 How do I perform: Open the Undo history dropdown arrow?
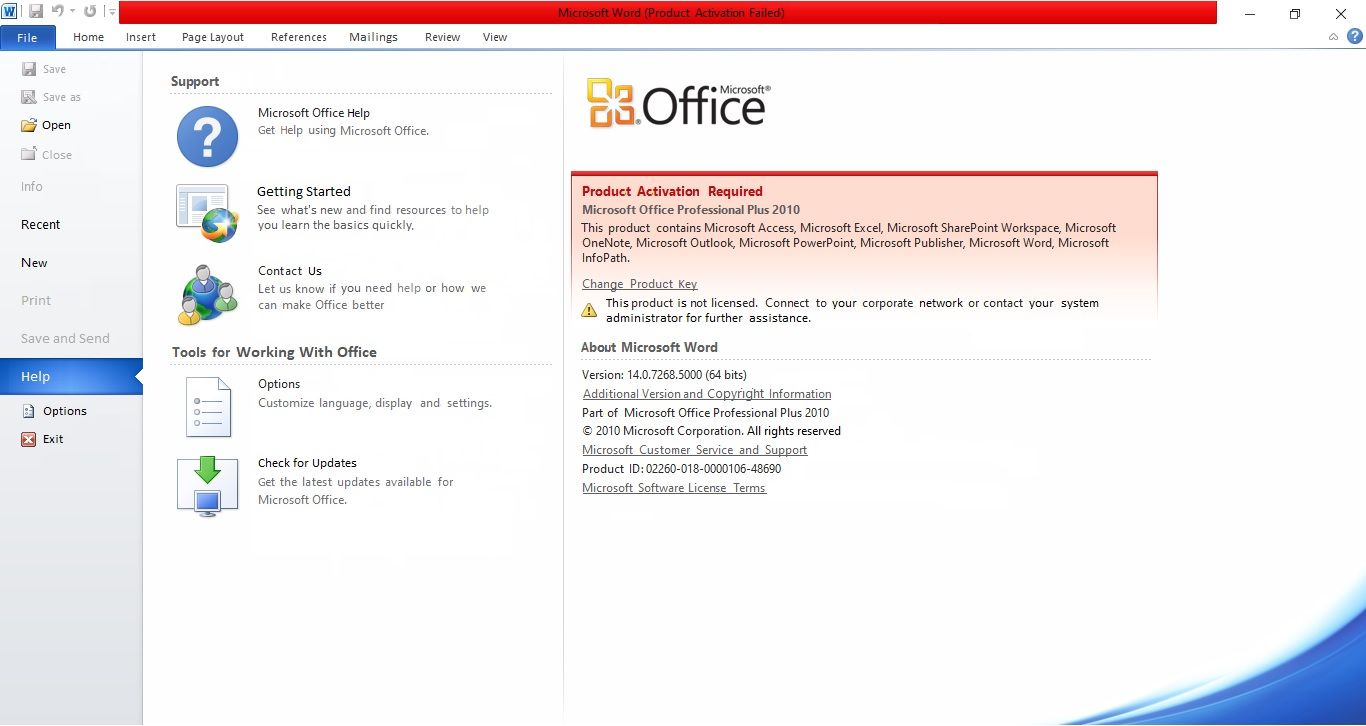click(72, 12)
